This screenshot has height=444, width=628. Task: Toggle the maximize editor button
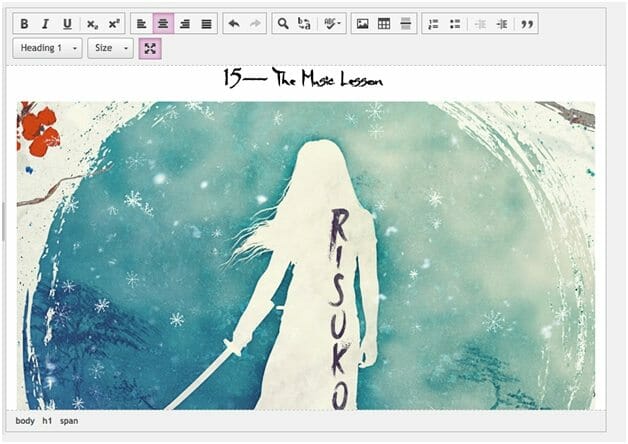150,48
